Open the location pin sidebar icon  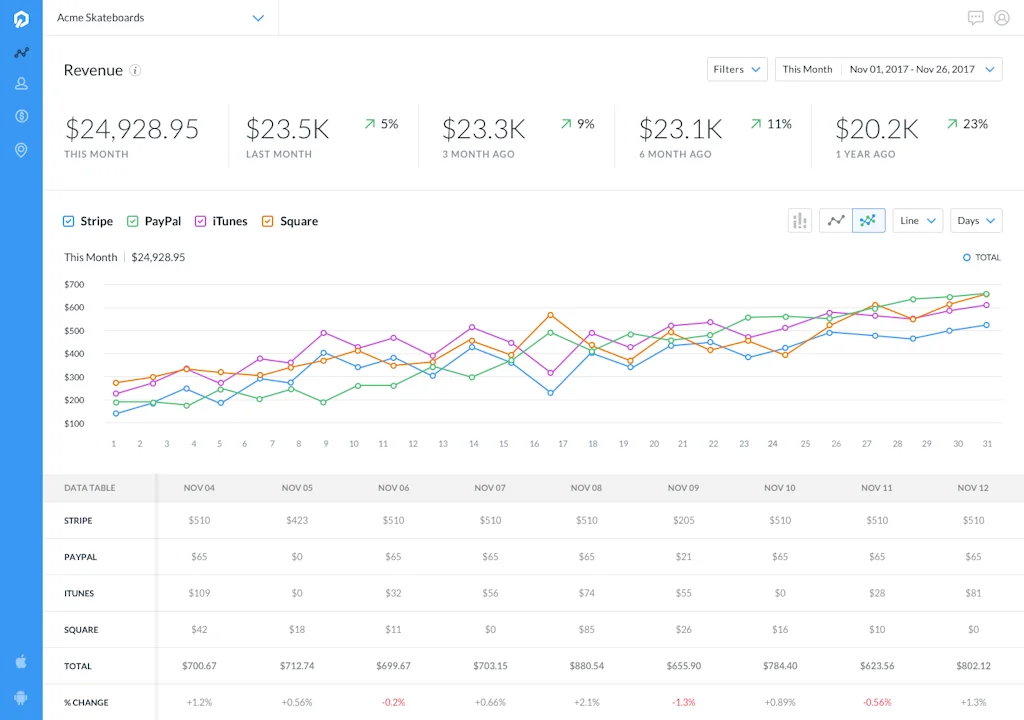pos(22,150)
